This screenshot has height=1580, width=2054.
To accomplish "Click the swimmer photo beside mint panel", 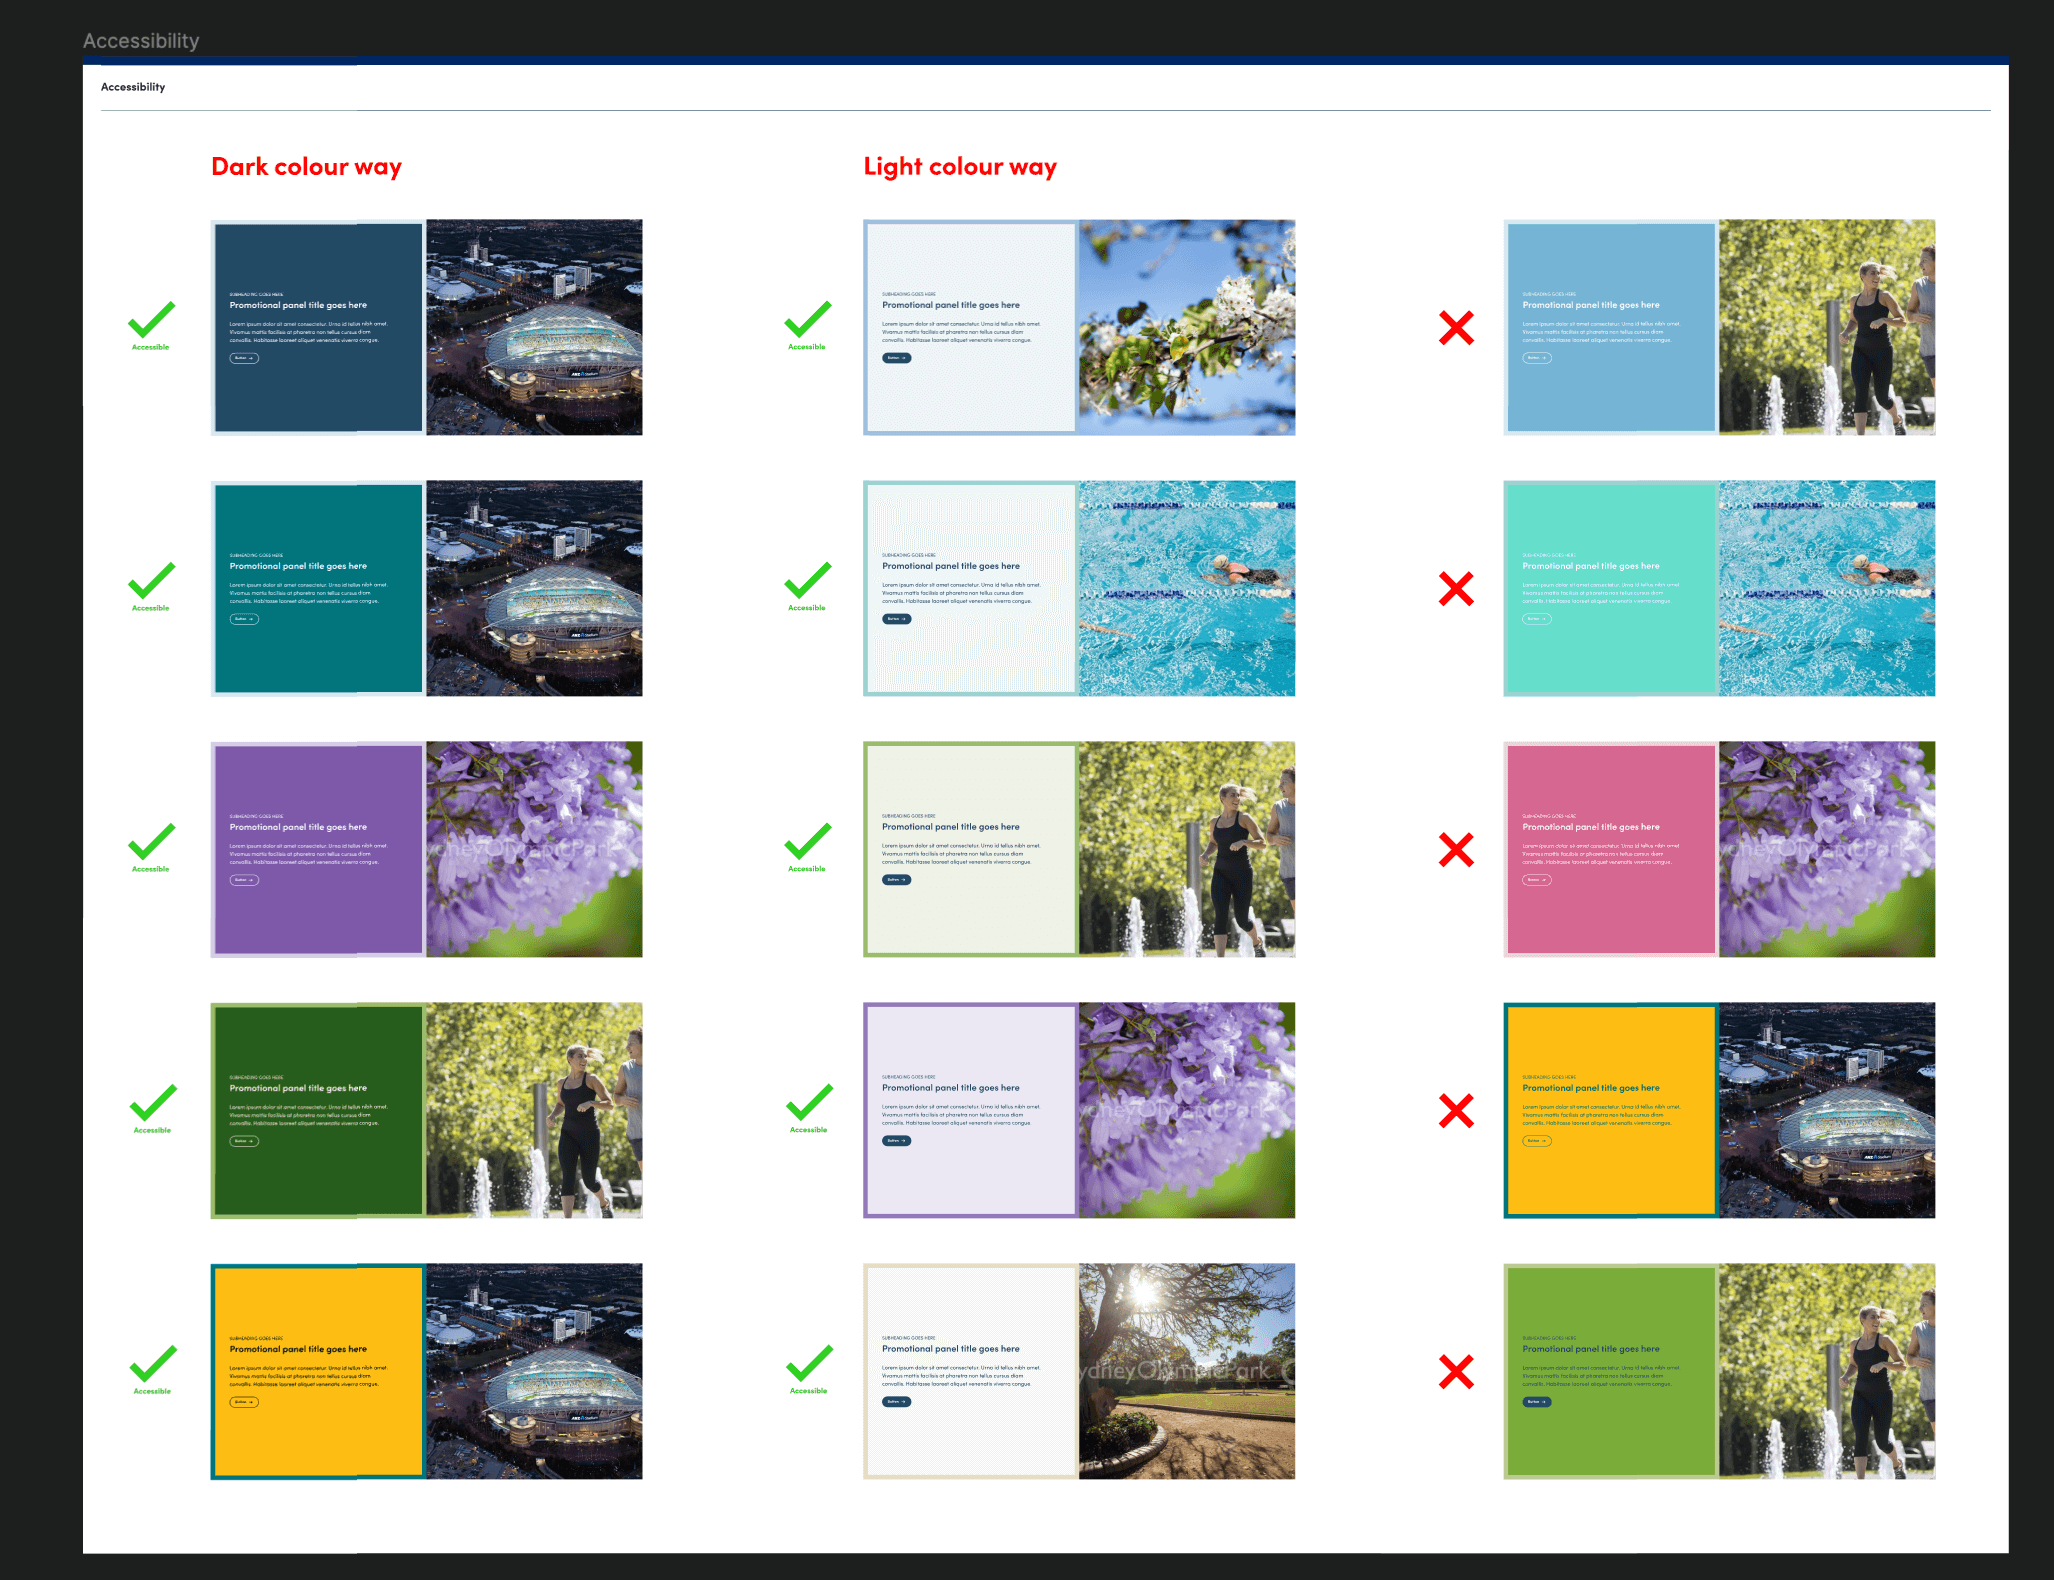I will pyautogui.click(x=1827, y=589).
